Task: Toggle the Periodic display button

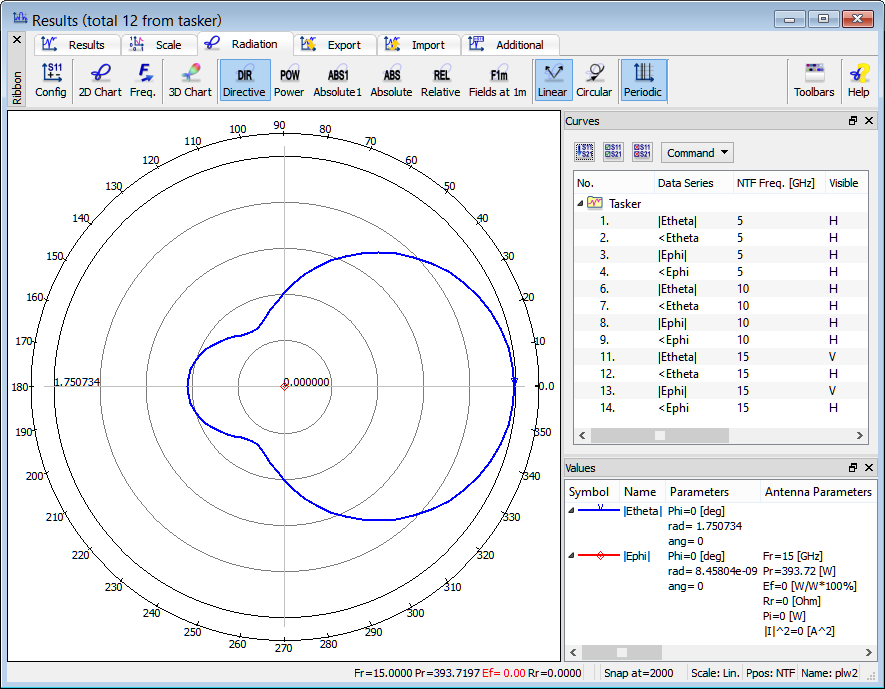Action: (643, 80)
